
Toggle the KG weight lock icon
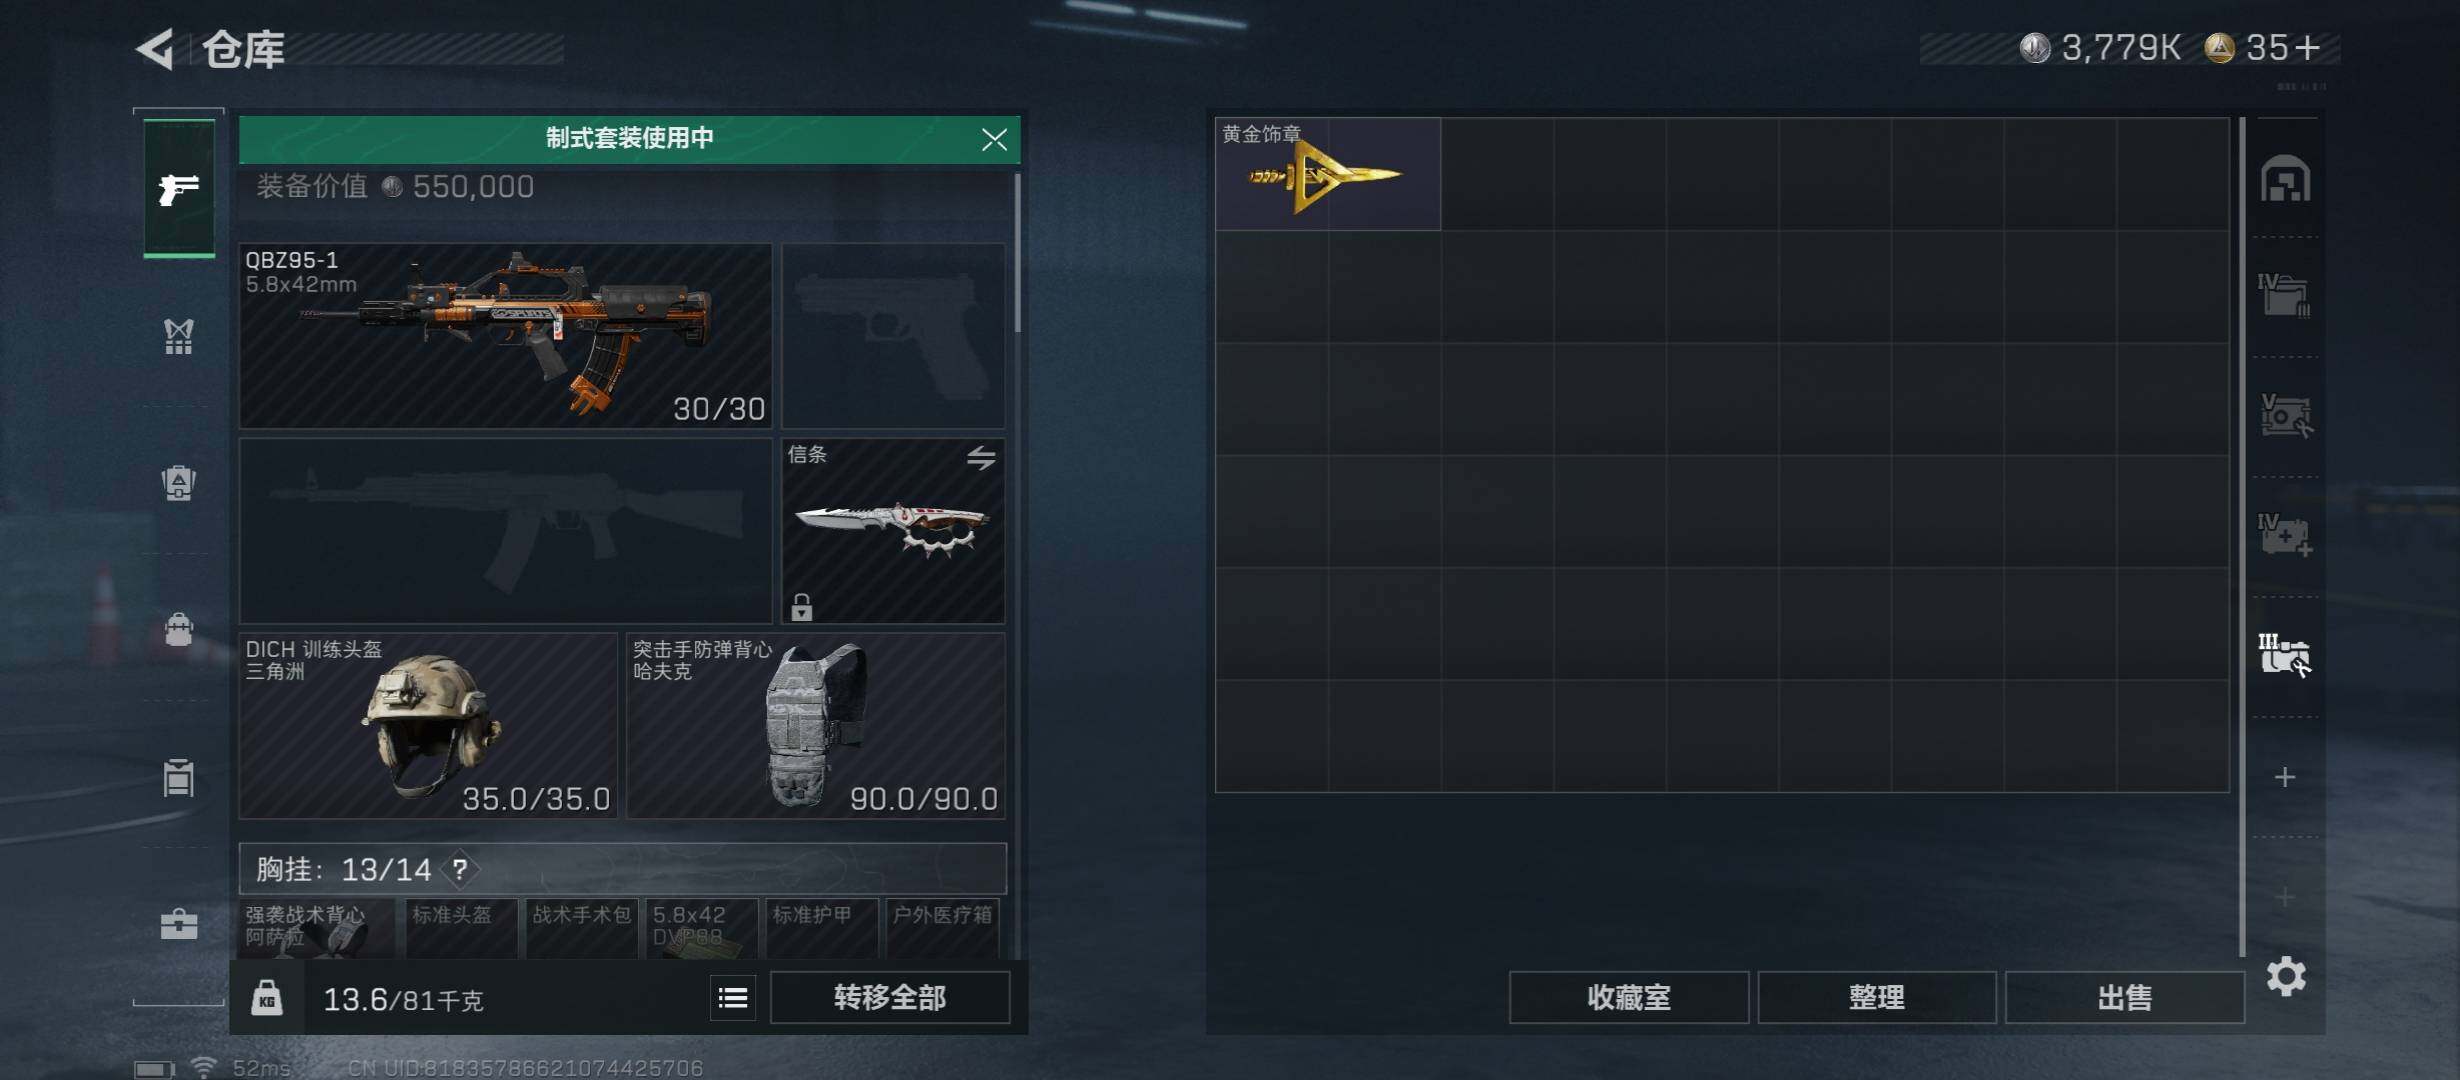point(267,998)
